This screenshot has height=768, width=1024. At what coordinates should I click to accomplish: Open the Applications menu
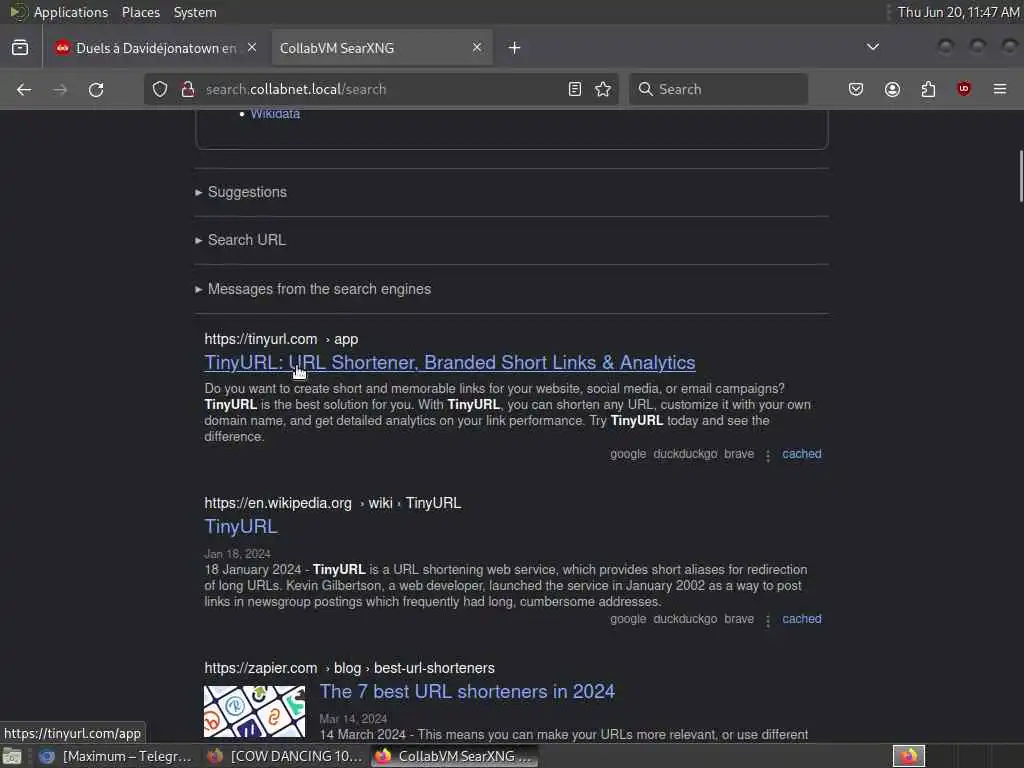tap(71, 12)
